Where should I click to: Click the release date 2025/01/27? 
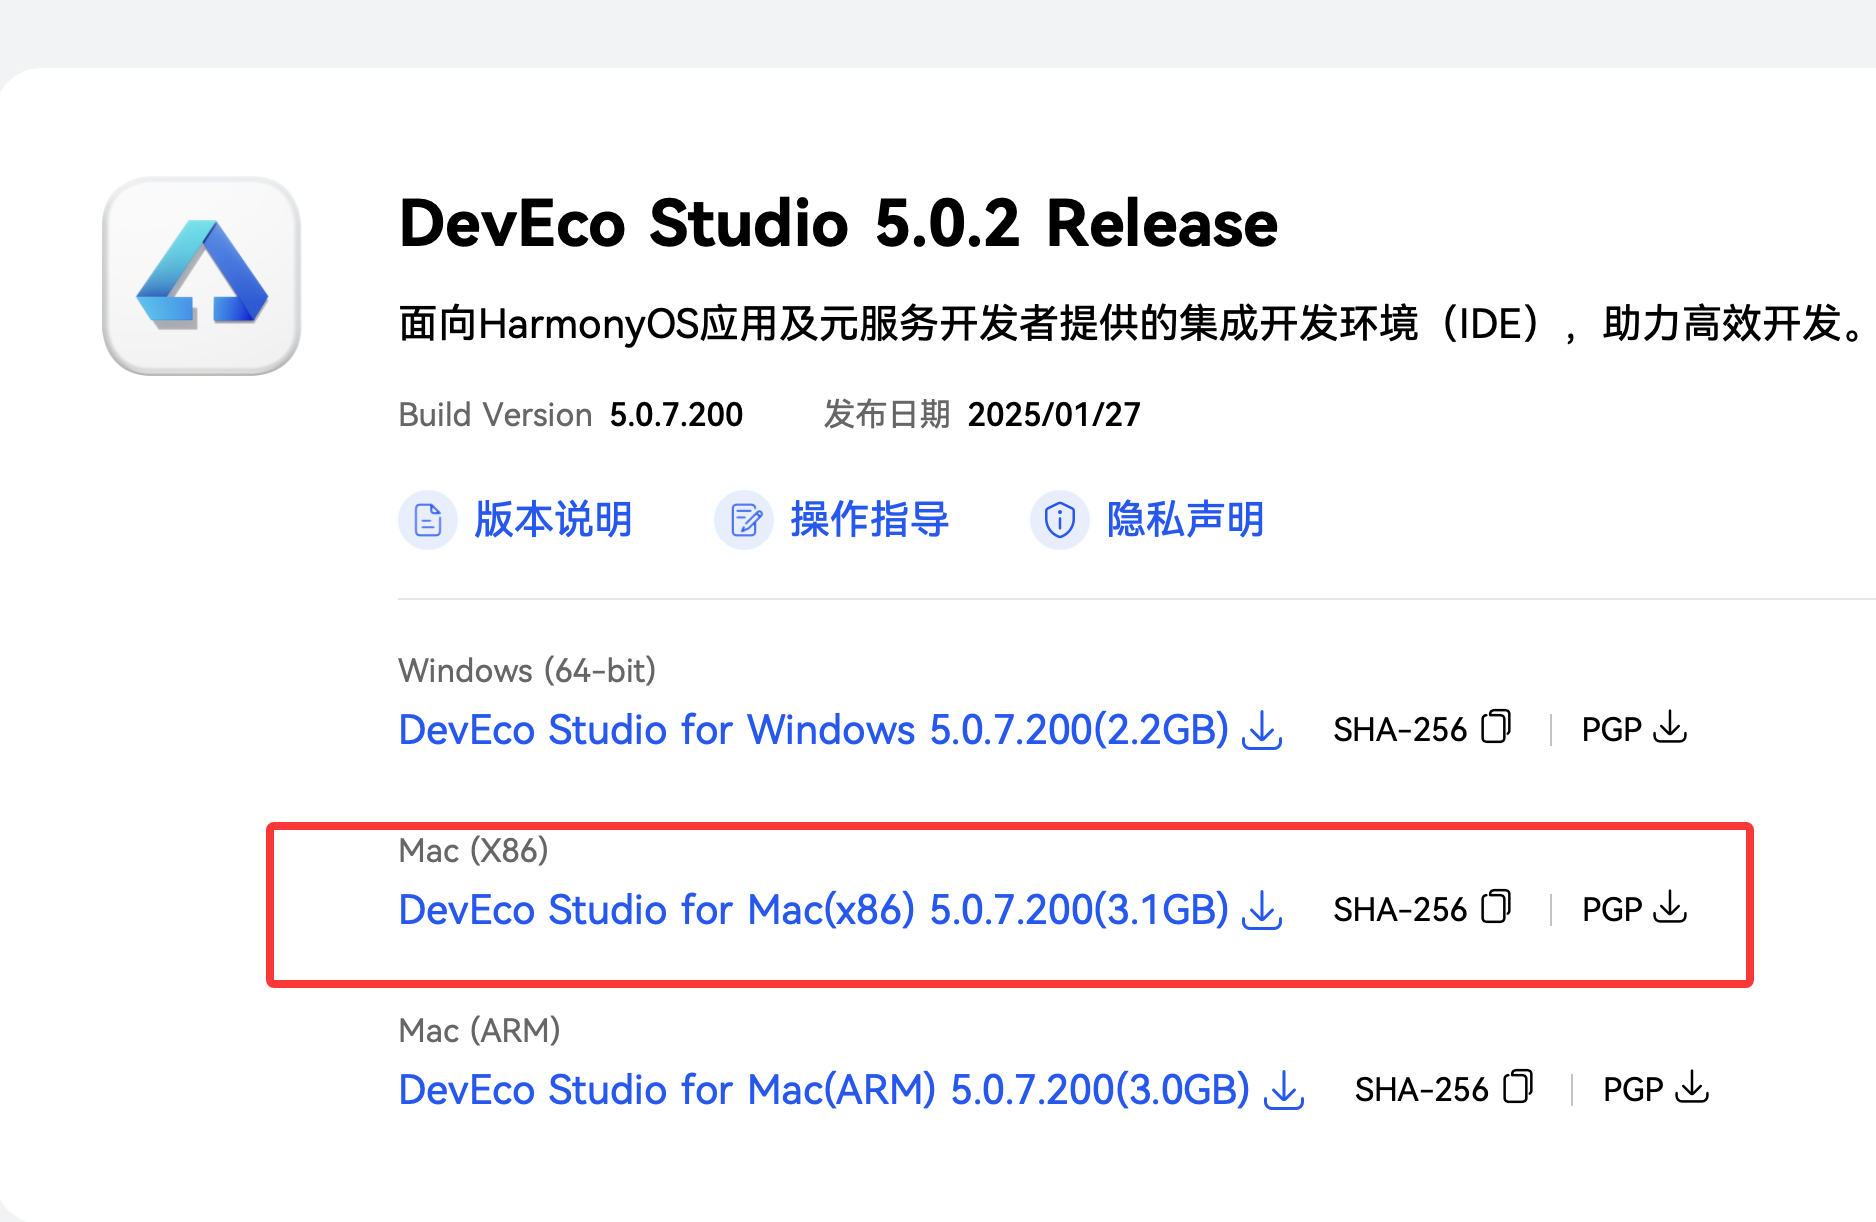click(1054, 415)
